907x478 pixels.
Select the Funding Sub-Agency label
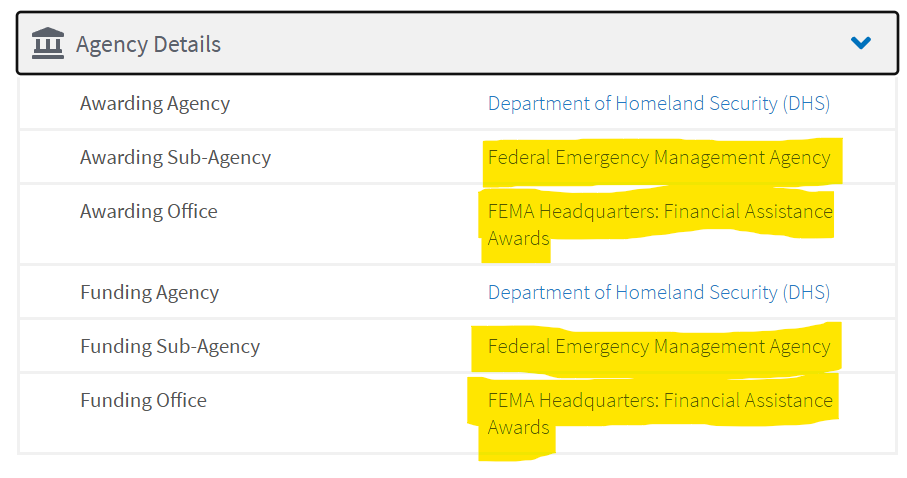pos(170,347)
